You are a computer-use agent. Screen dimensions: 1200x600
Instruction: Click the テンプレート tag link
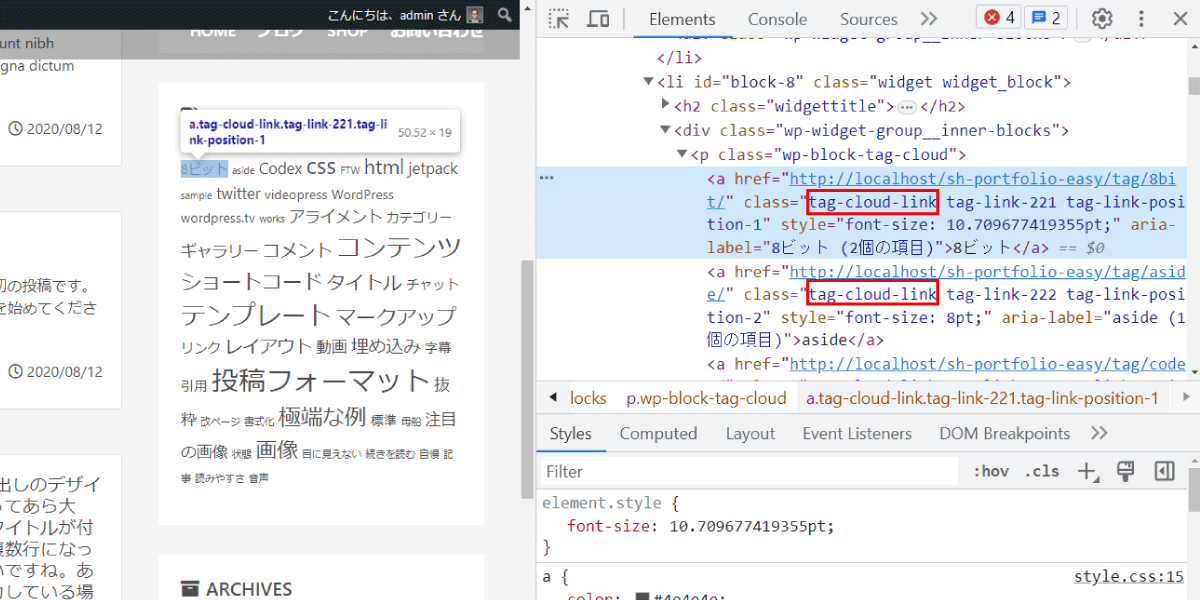coord(256,316)
